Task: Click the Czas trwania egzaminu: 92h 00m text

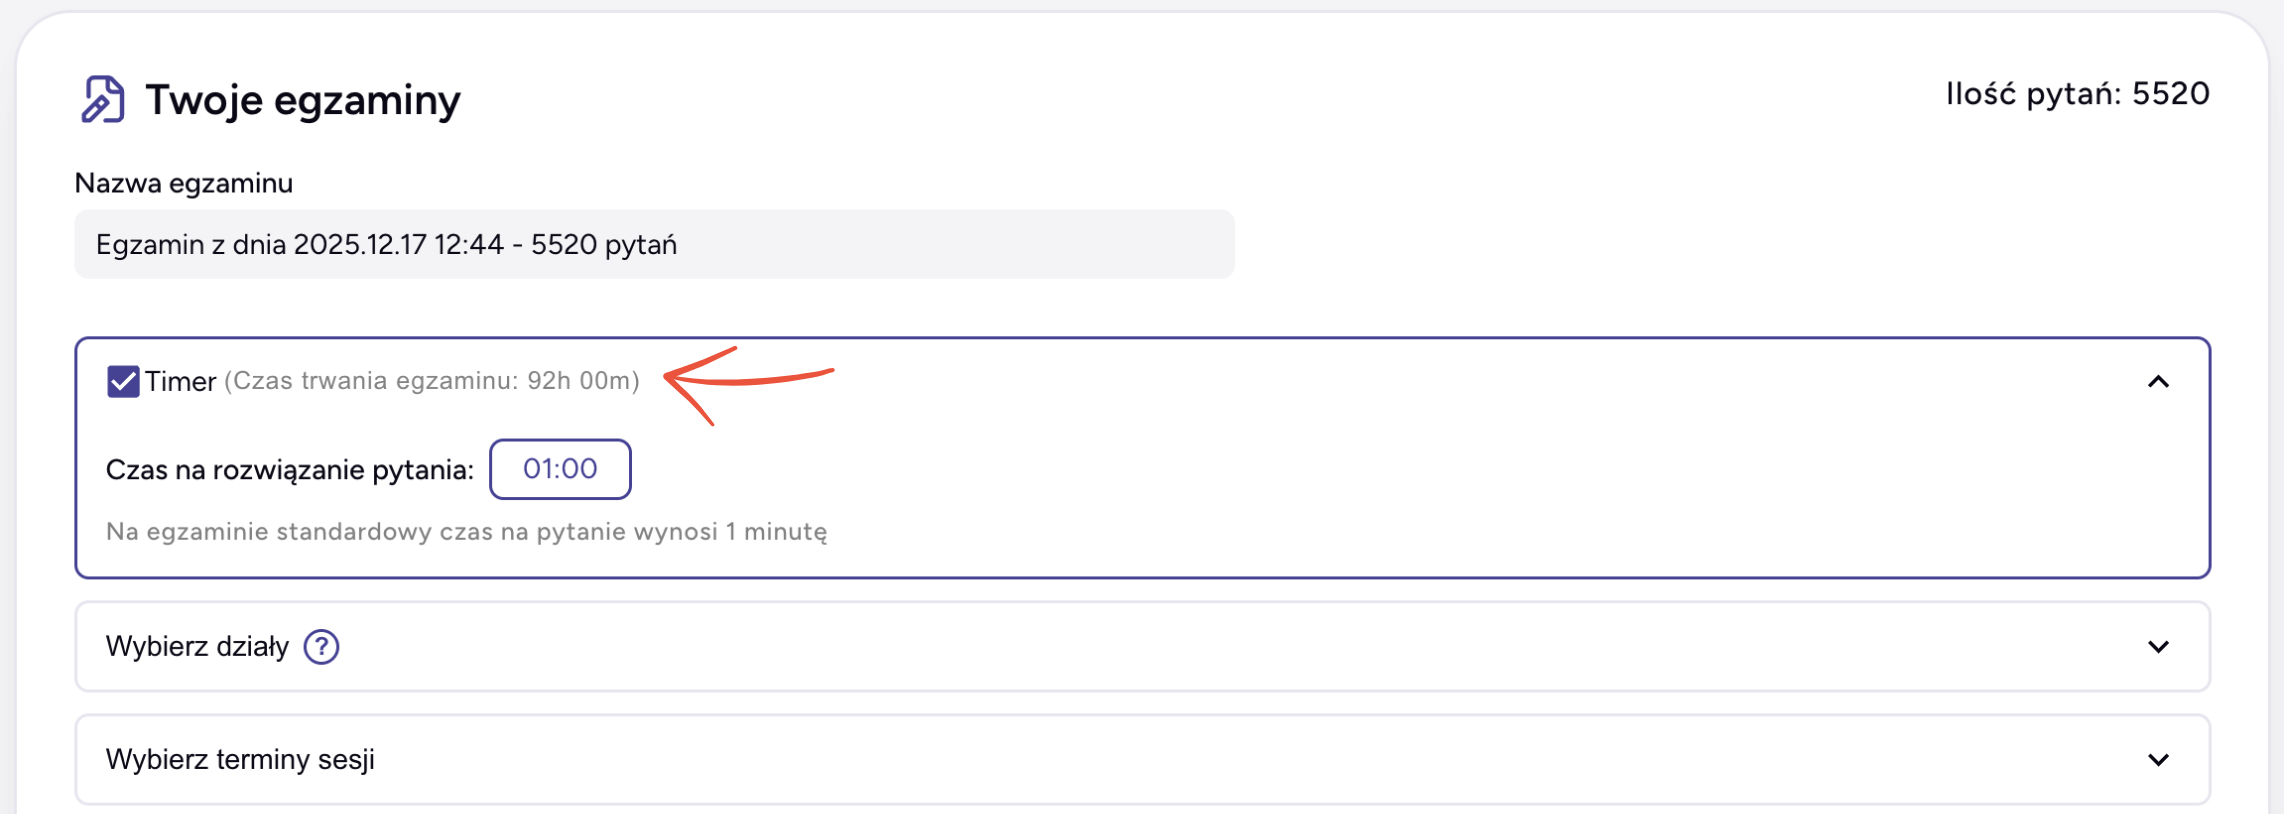Action: (431, 381)
